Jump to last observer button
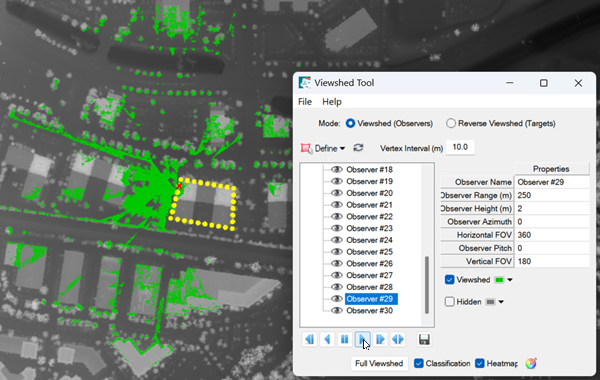600x380 pixels. pos(380,339)
